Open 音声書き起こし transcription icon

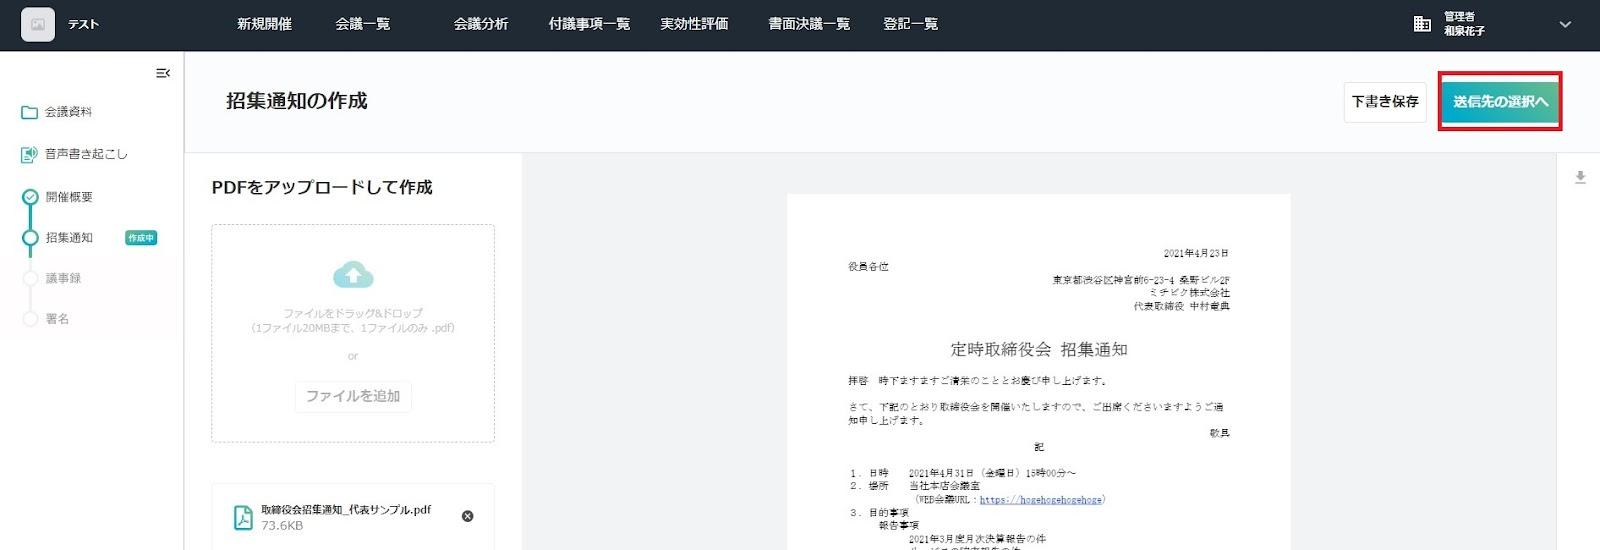point(30,154)
